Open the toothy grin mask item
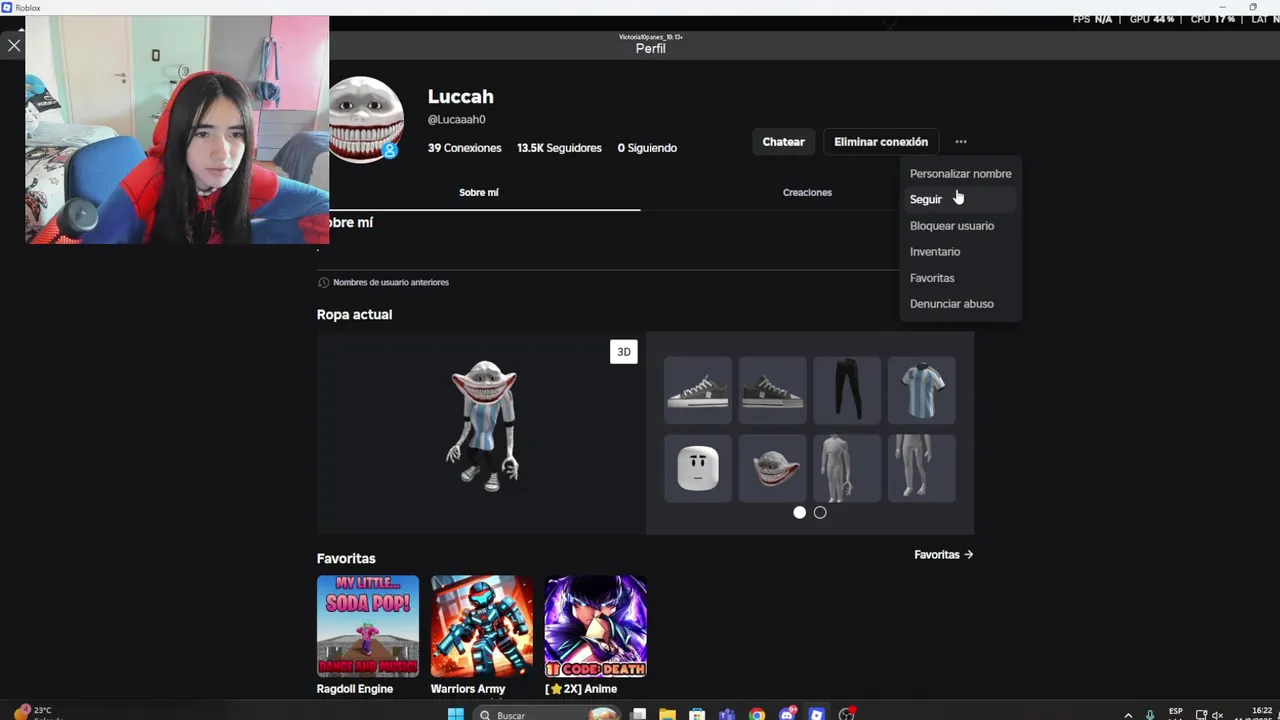Screen dimensions: 1280x720 pyautogui.click(x=772, y=467)
